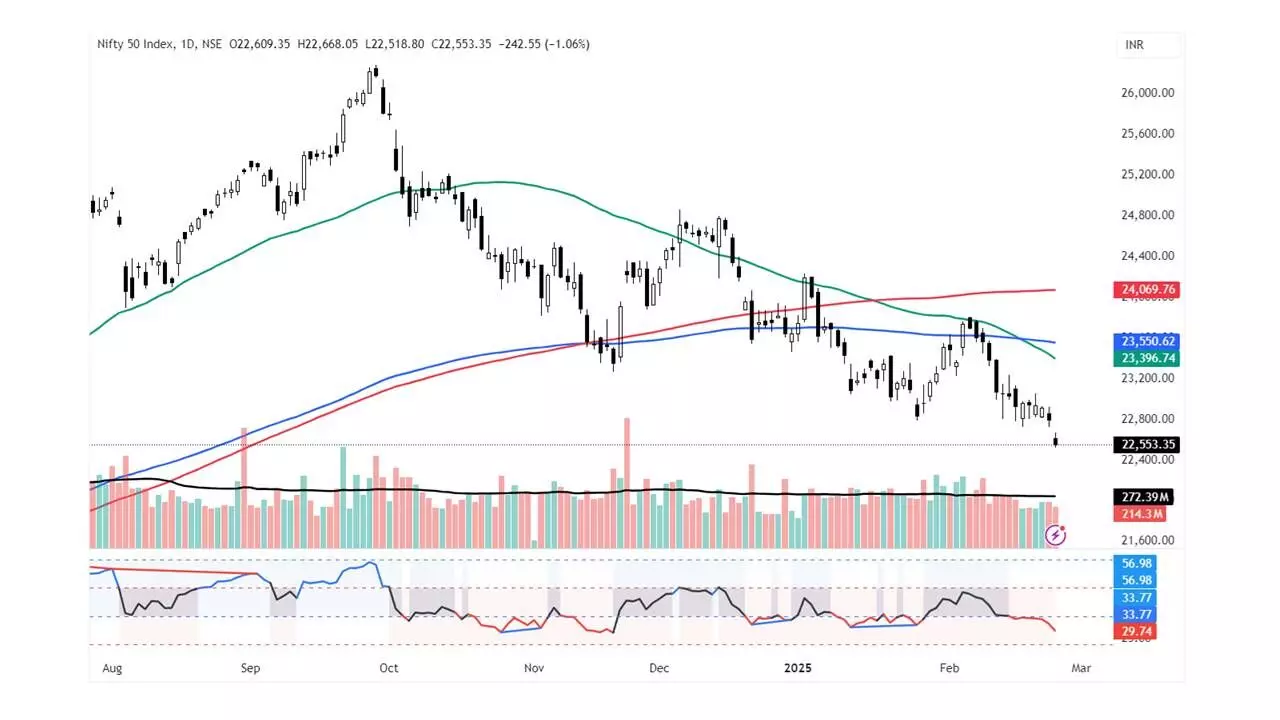Click the 22,800.00 price axis label
The height and width of the screenshot is (720, 1280).
[x=1148, y=419]
